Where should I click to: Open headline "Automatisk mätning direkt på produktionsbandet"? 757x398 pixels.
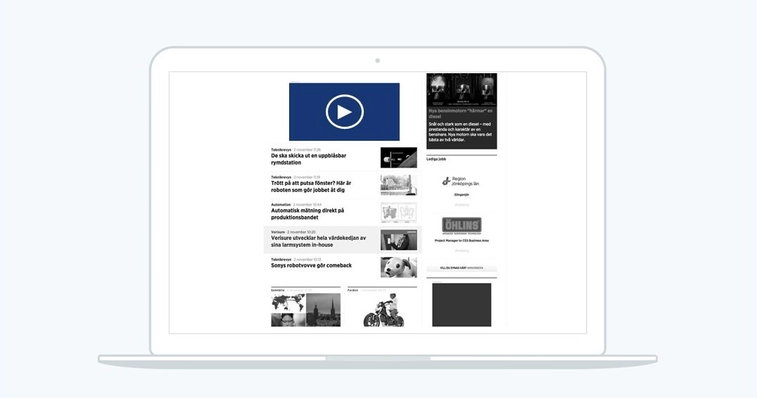point(308,214)
